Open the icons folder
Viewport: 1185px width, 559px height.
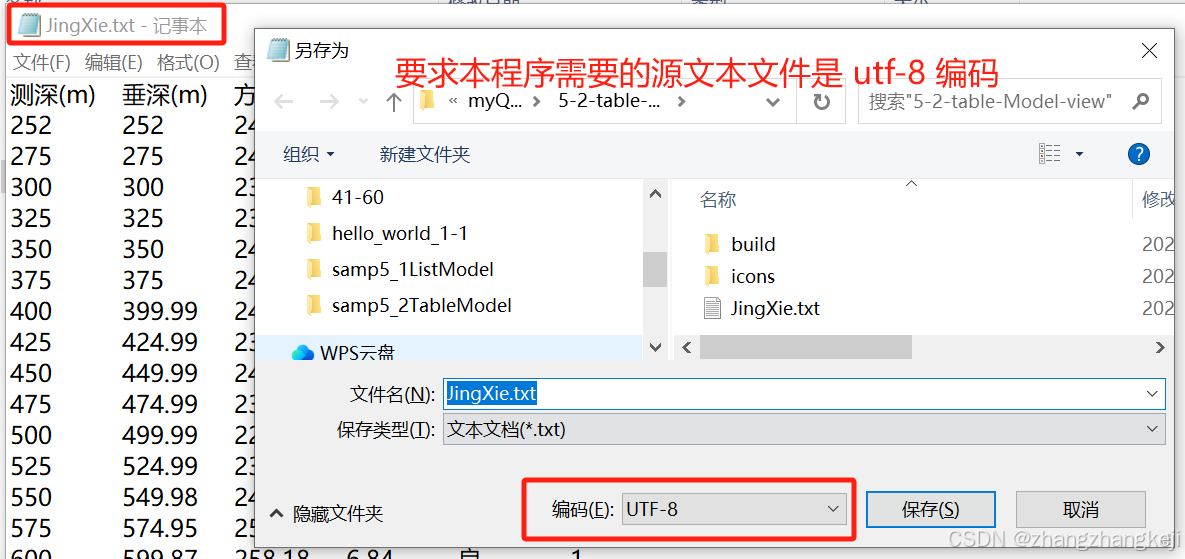pos(753,276)
